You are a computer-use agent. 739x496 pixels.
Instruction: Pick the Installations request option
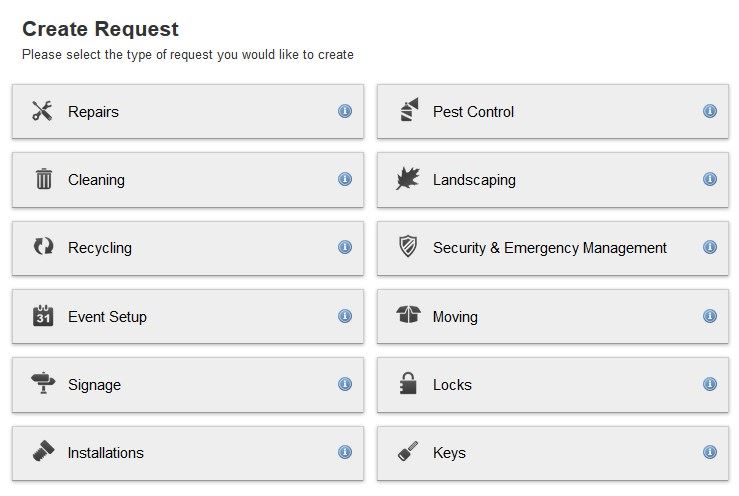coord(105,453)
